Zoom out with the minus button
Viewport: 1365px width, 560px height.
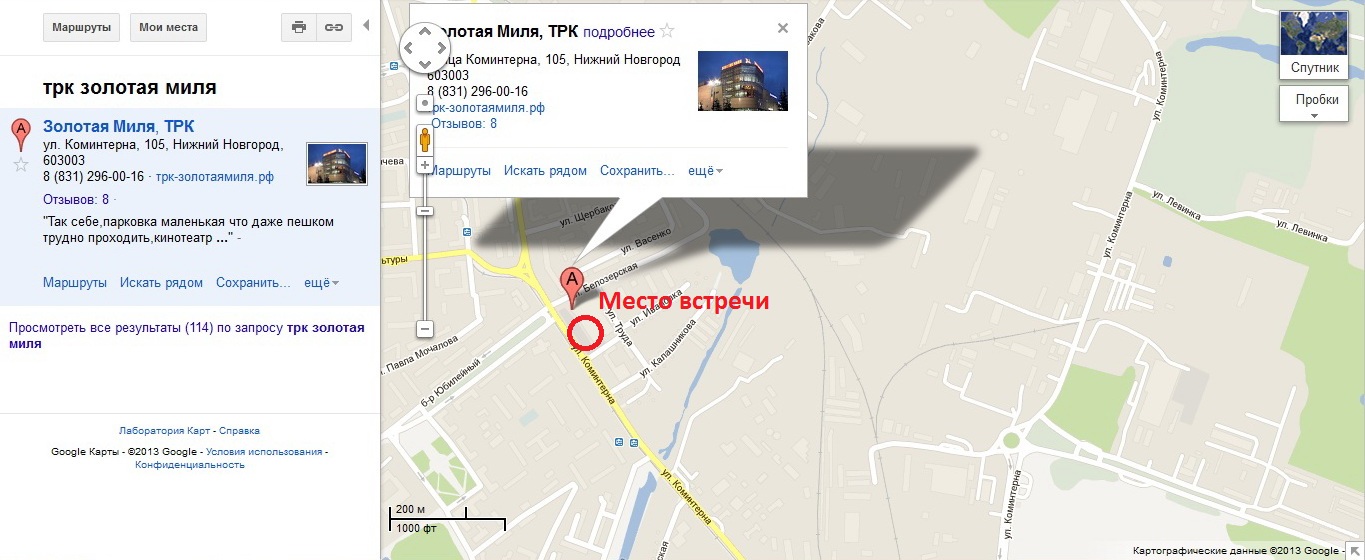tap(425, 328)
